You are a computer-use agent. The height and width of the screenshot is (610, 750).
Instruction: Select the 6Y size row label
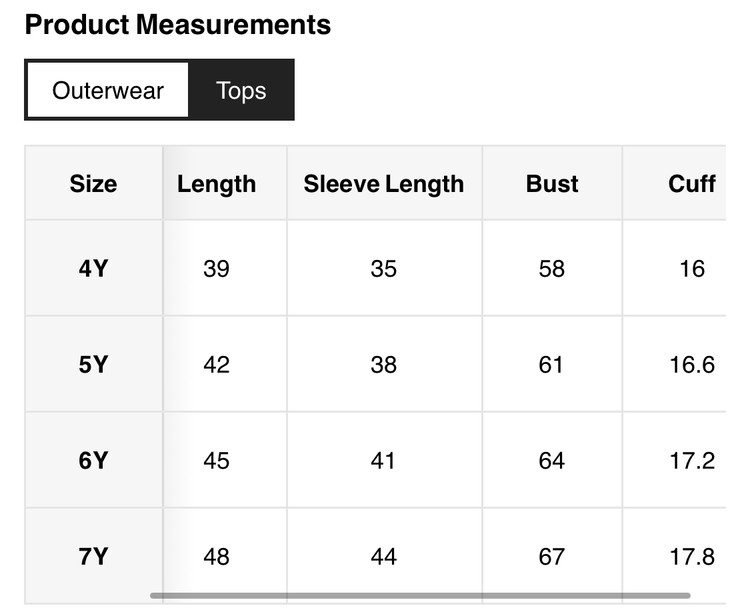(x=93, y=461)
